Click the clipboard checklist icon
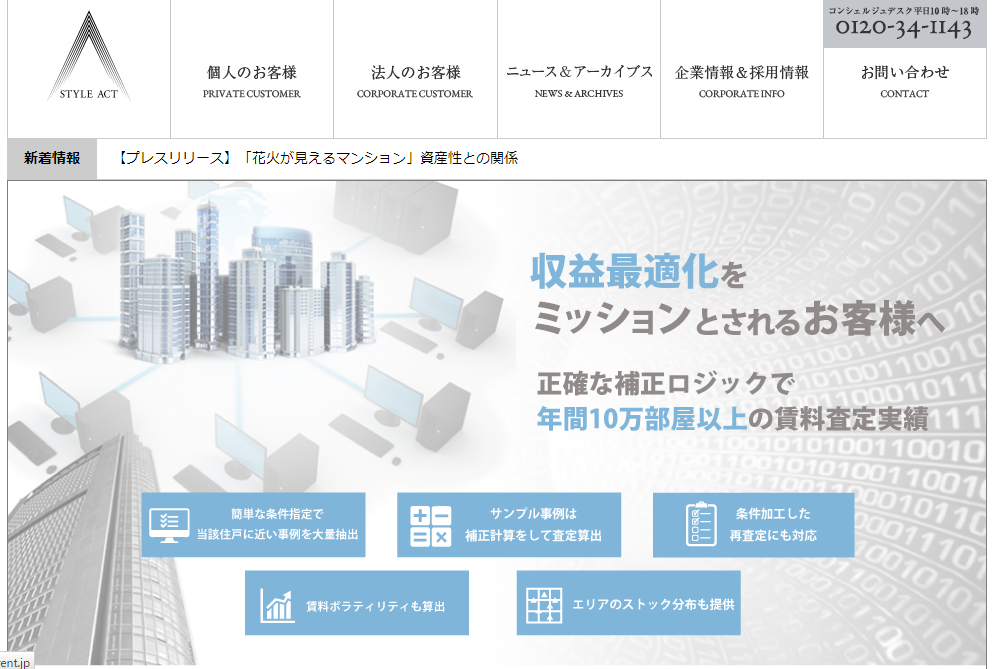1003x669 pixels. 700,524
